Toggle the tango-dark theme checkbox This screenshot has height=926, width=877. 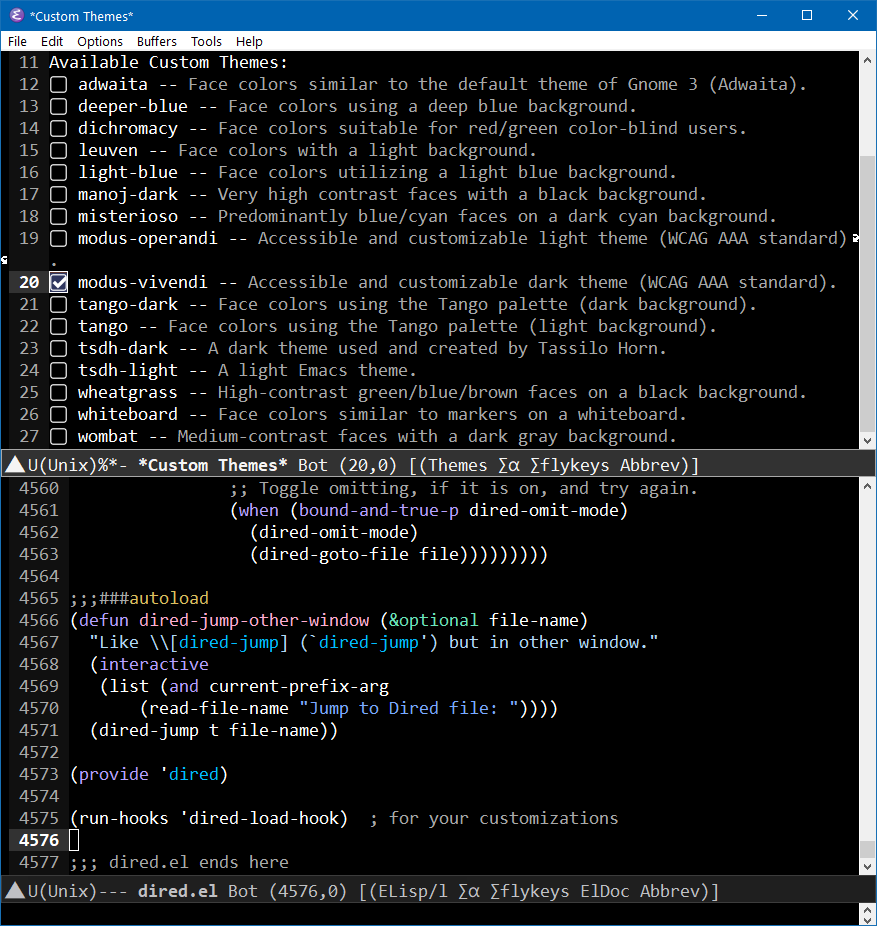click(58, 305)
